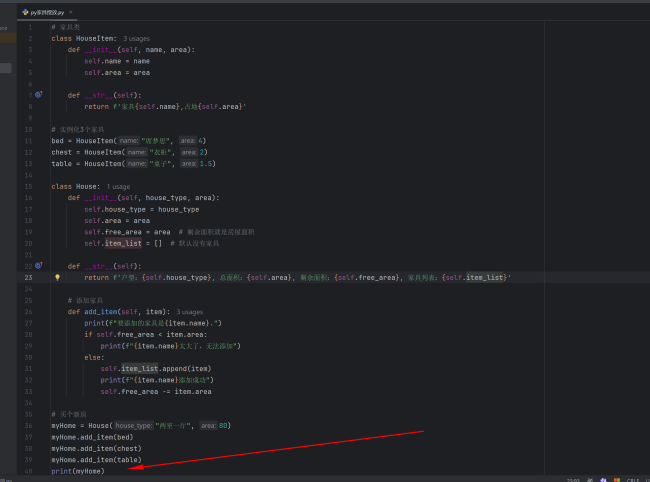Click line number 1 in the gutter
This screenshot has height=482, width=650.
(x=30, y=27)
